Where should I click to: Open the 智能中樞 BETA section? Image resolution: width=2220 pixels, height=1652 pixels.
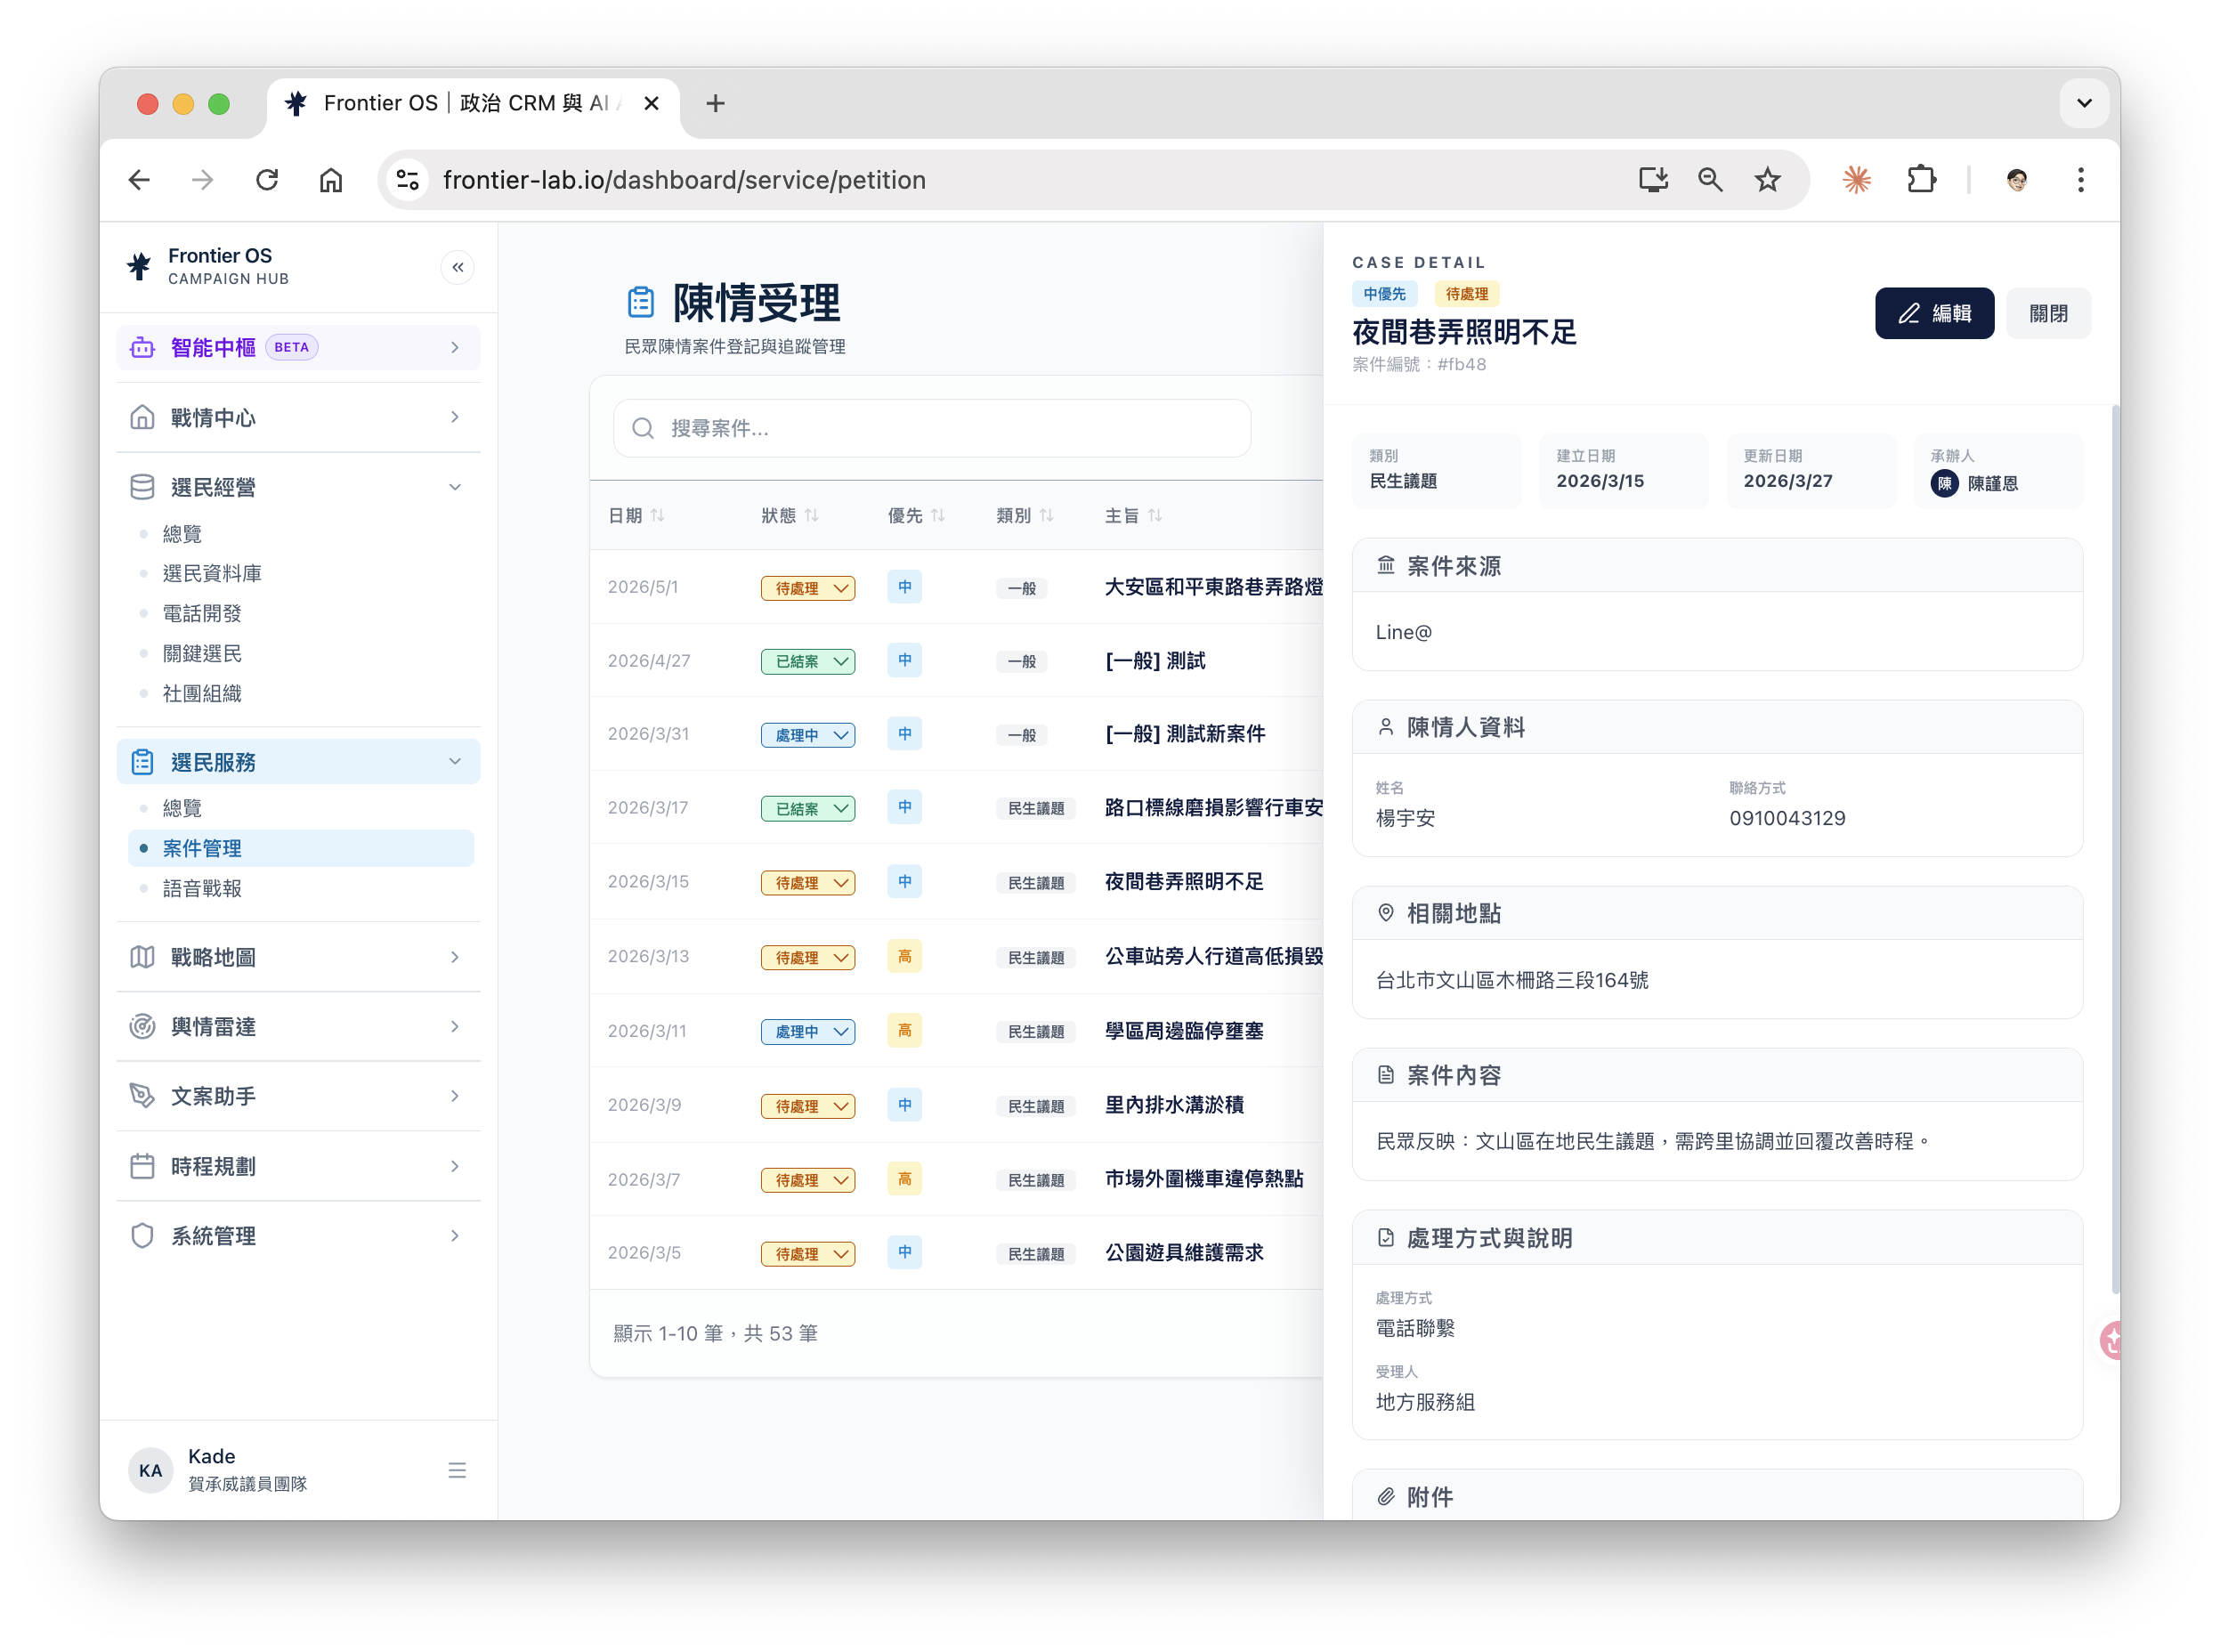[x=298, y=347]
